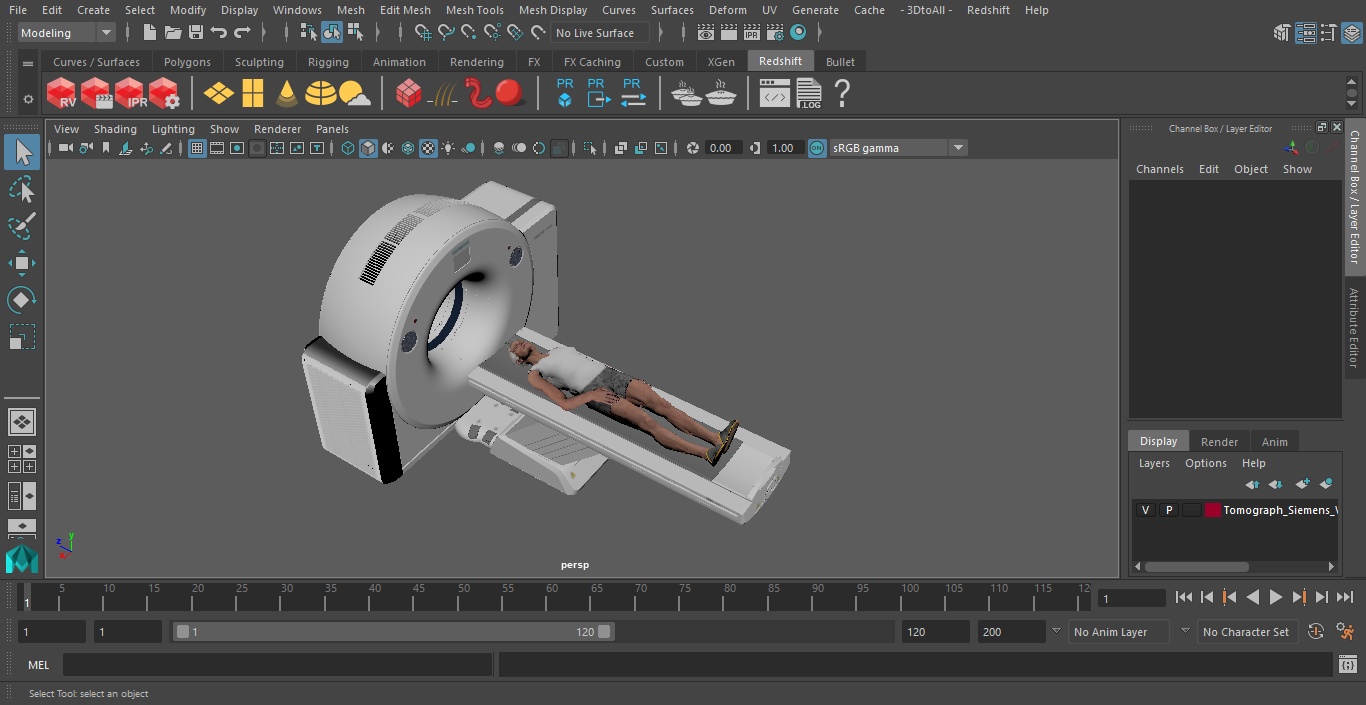Expand the shelf options gear menu
The width and height of the screenshot is (1366, 705).
click(x=28, y=99)
